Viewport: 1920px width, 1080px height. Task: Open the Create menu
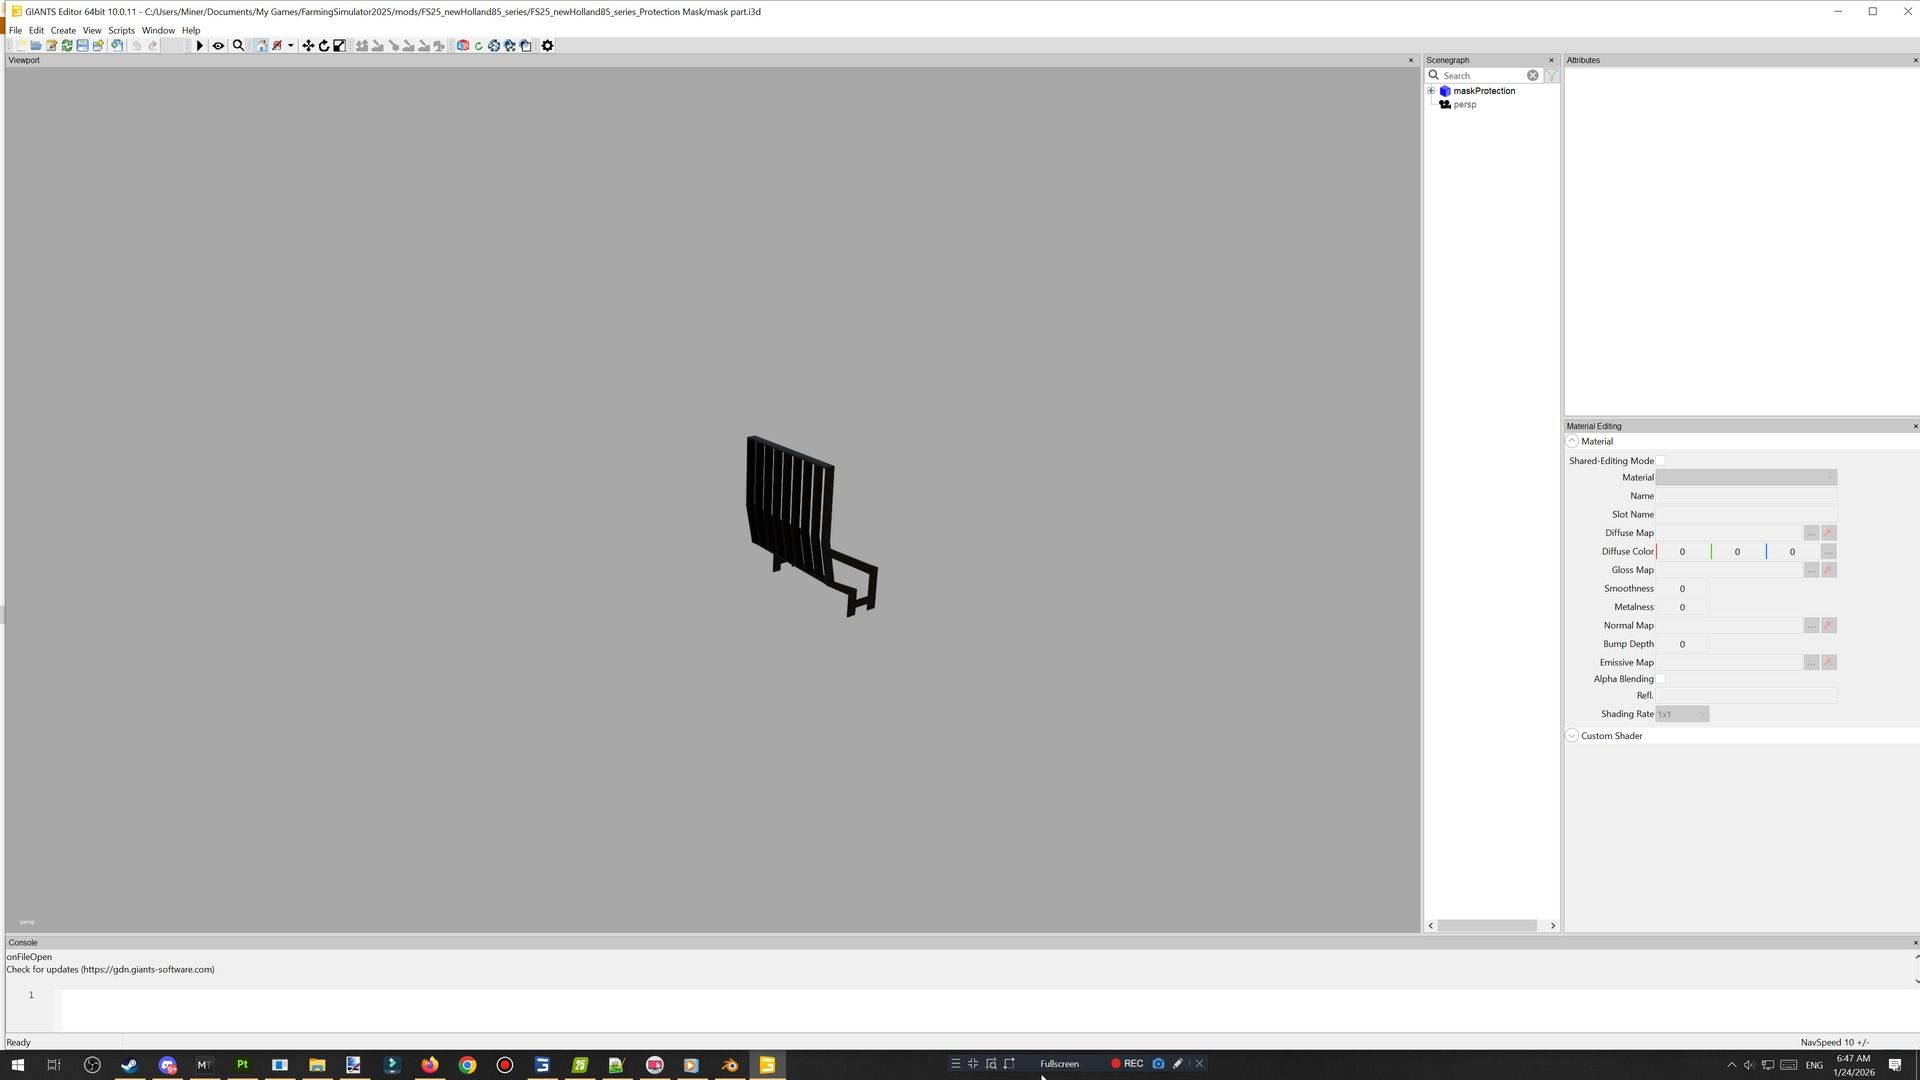(63, 30)
